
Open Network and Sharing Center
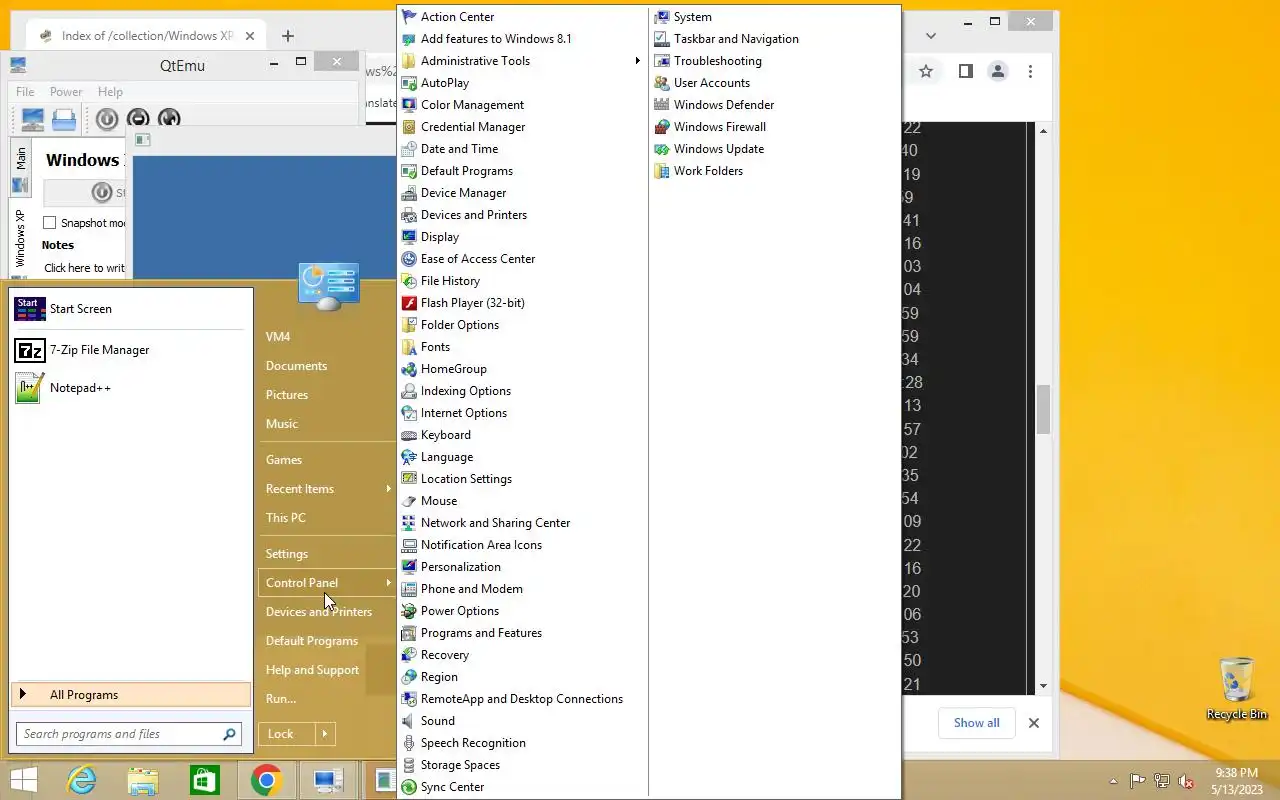(x=495, y=523)
